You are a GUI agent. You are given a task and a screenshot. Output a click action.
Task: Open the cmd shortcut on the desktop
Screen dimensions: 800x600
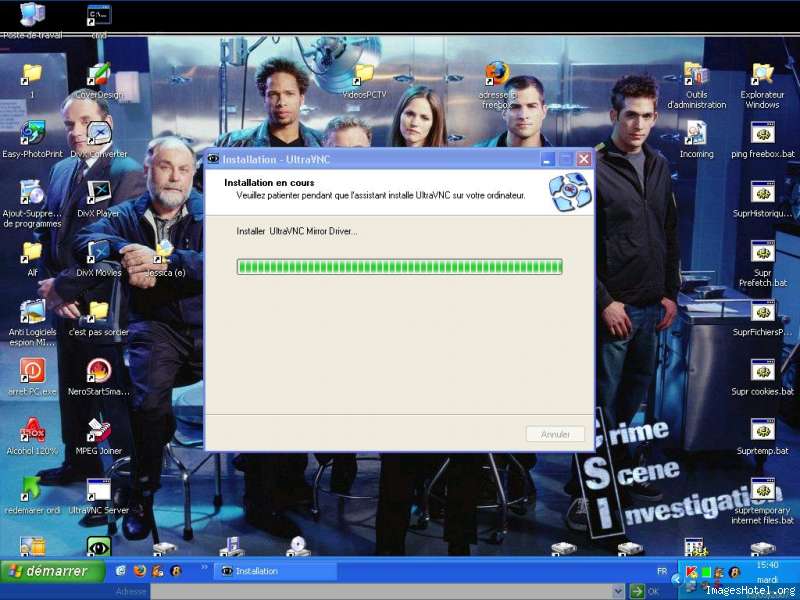point(98,16)
